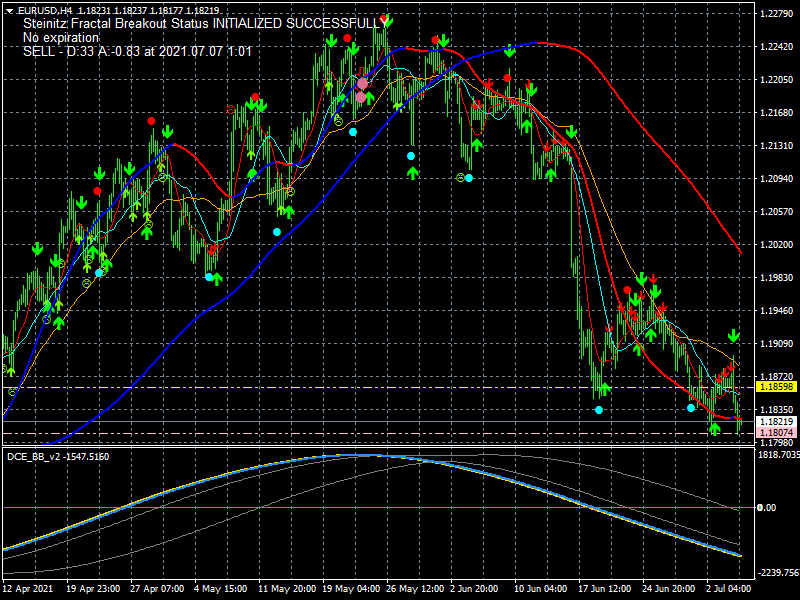Click the DCE_BB_v2 -1547.5160 indicator label
Screen dimensions: 800x600
[58, 457]
